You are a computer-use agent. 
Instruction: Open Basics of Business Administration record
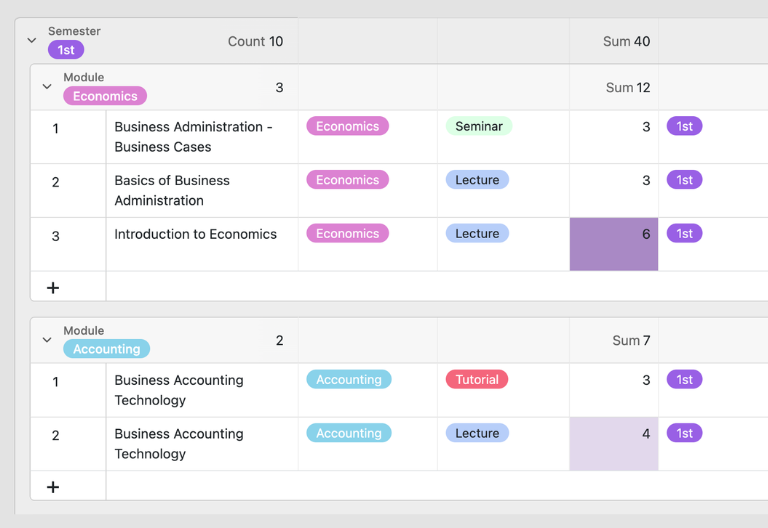[x=172, y=191]
